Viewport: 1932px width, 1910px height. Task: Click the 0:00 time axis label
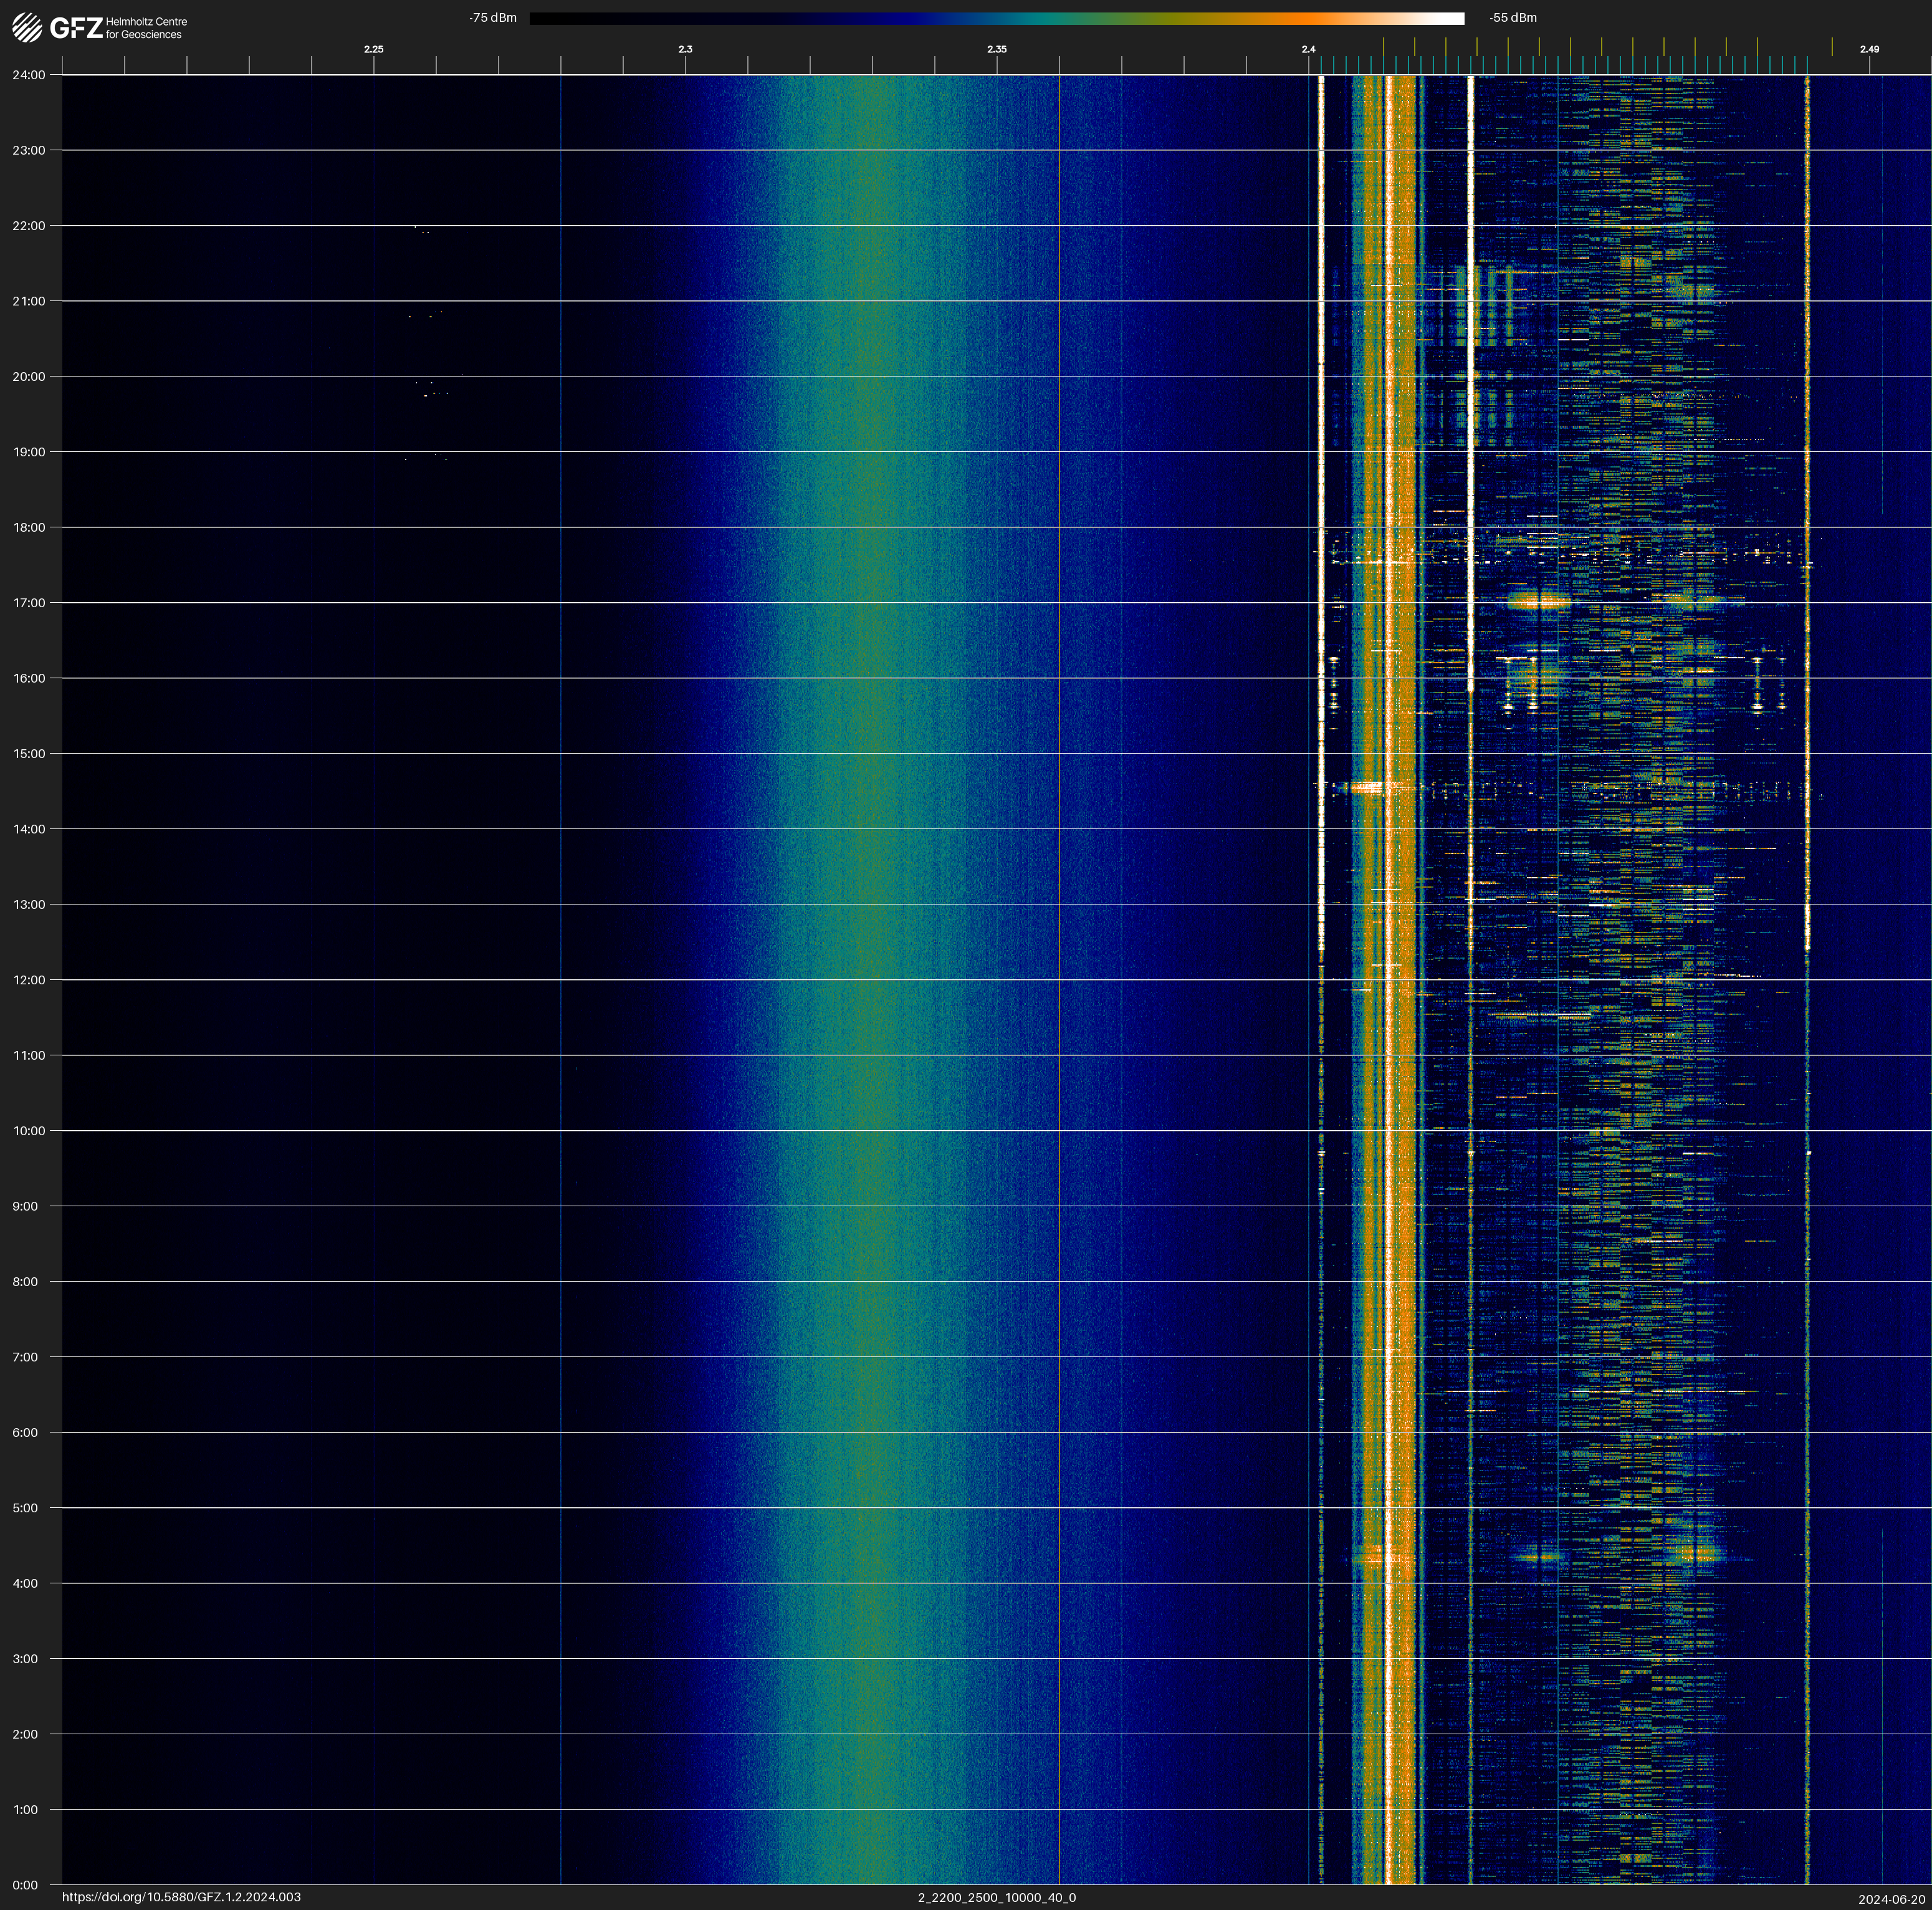(26, 1885)
